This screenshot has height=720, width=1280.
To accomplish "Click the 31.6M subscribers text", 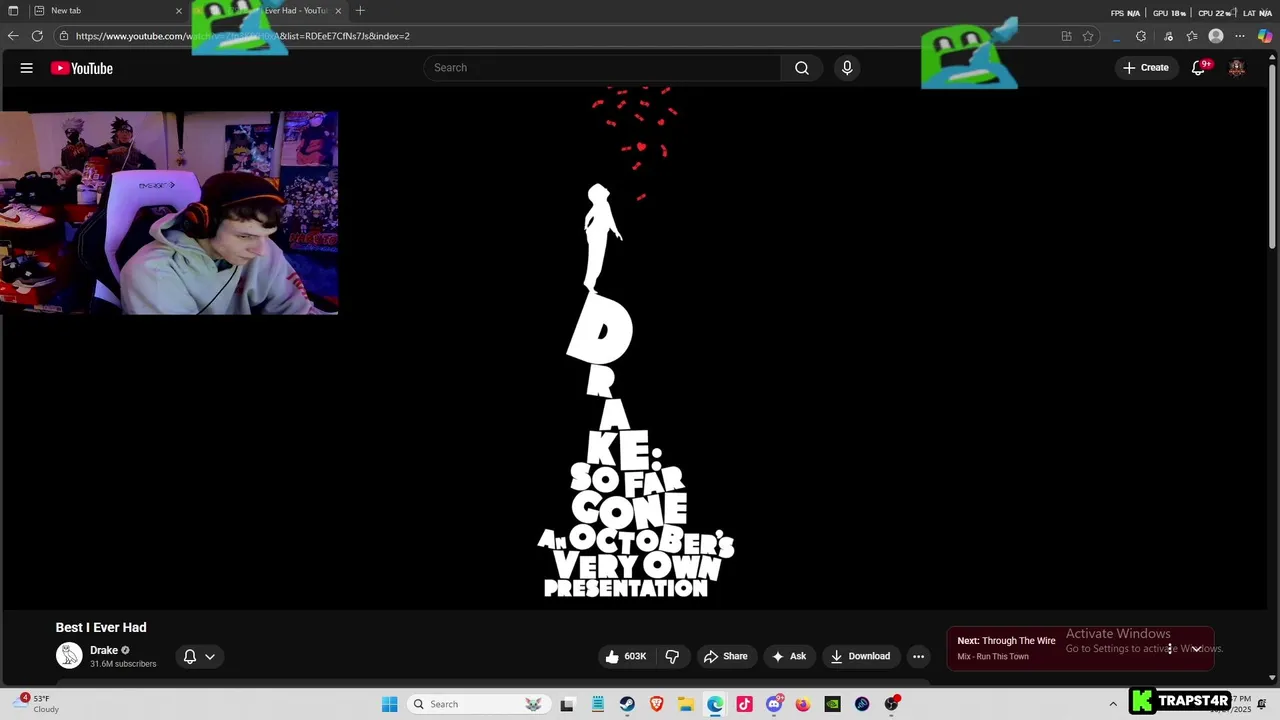I will pyautogui.click(x=123, y=664).
